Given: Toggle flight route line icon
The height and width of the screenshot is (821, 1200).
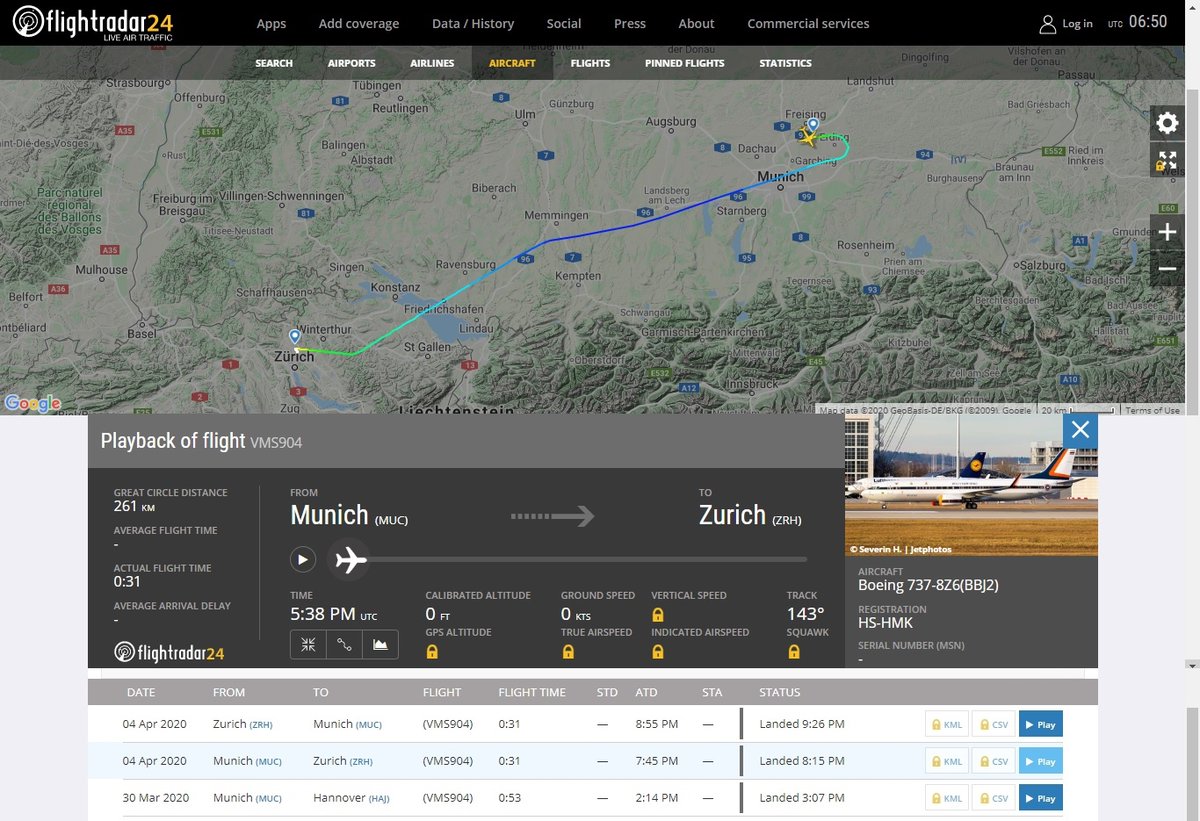Looking at the screenshot, I should (x=344, y=645).
